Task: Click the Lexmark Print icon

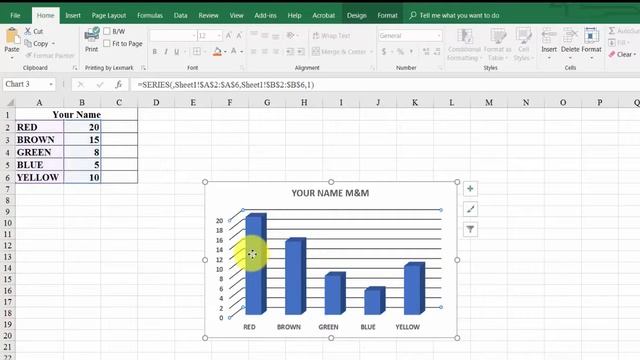Action: coord(91,35)
